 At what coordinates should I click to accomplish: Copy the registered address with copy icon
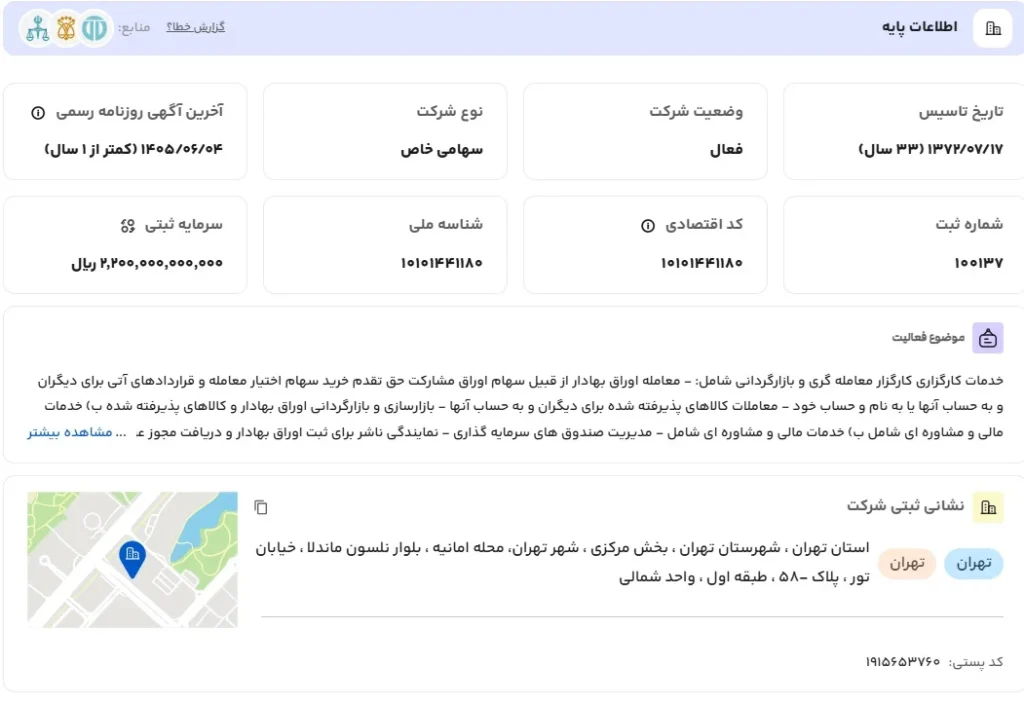point(261,507)
